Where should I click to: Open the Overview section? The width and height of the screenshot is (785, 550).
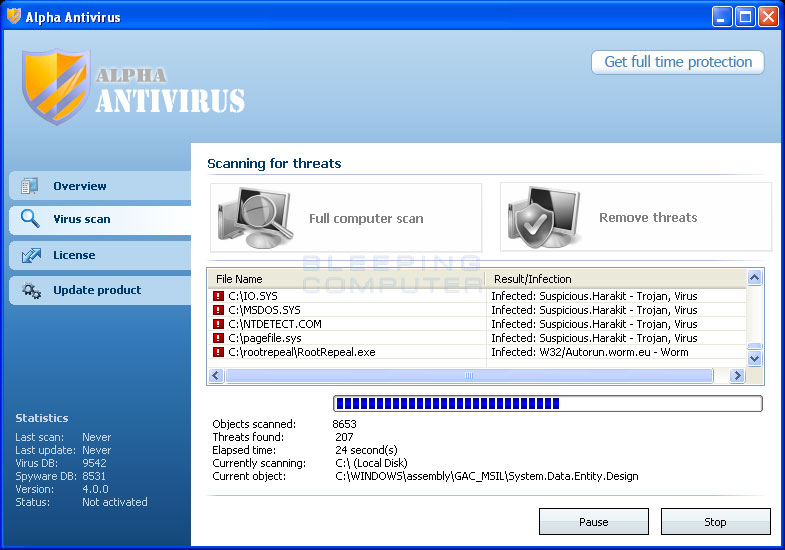click(x=100, y=186)
